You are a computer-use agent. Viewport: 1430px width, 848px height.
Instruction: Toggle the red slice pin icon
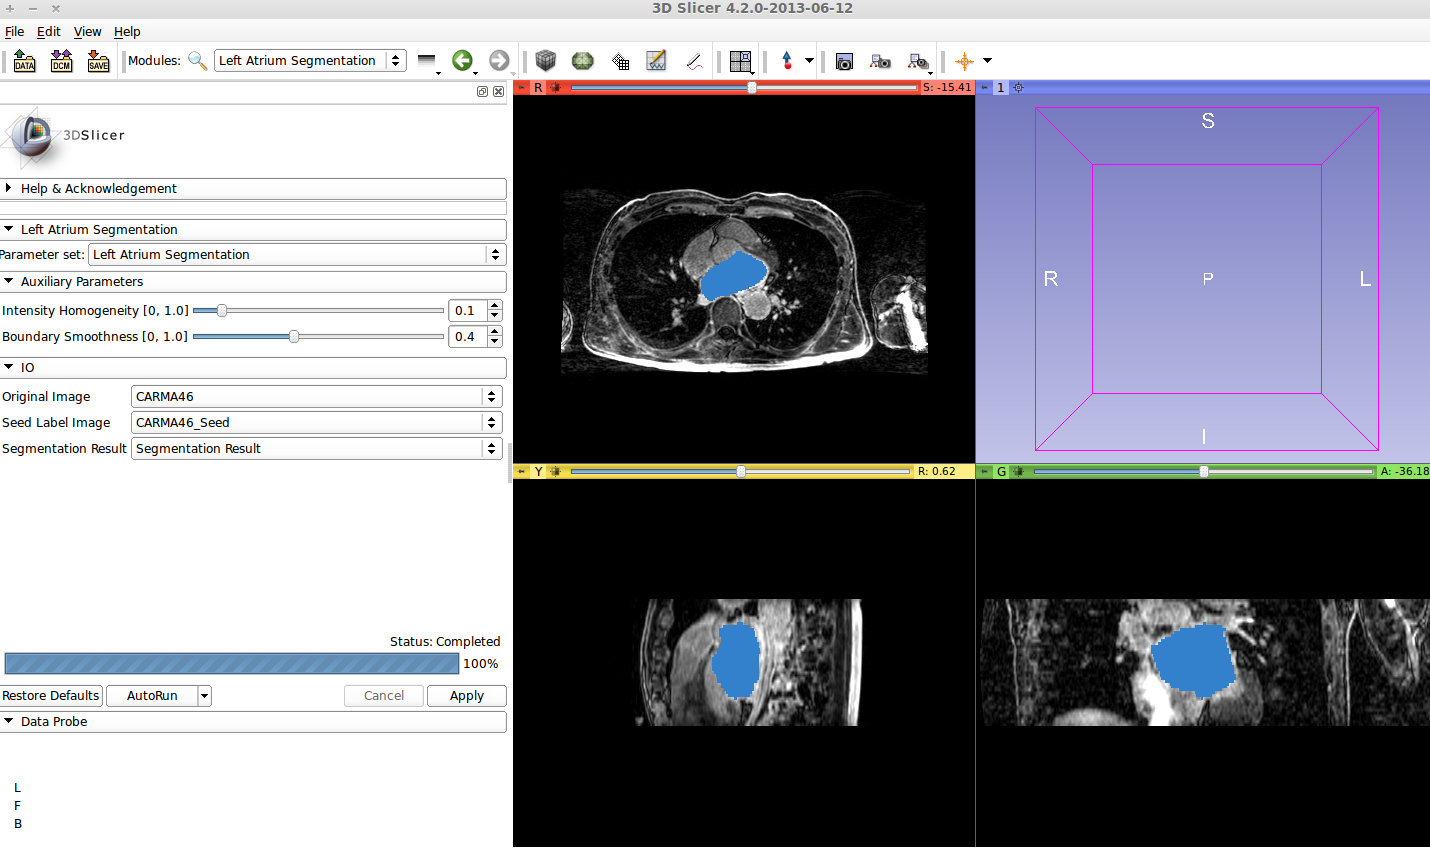pos(522,88)
